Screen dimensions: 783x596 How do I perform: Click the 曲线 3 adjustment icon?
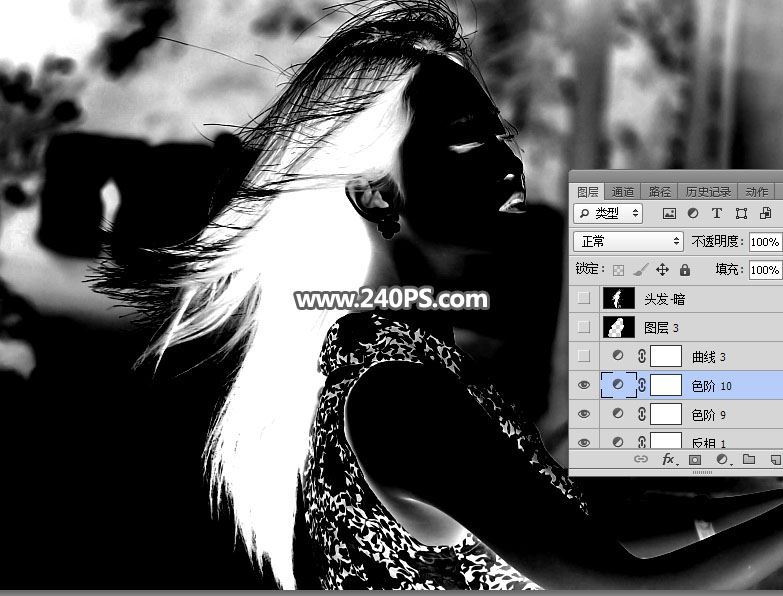618,355
